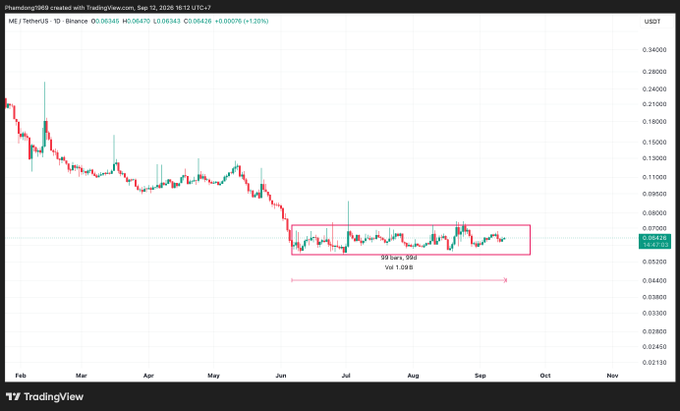Click the 0.03300 price axis label
This screenshot has width=680, height=411.
tap(654, 313)
